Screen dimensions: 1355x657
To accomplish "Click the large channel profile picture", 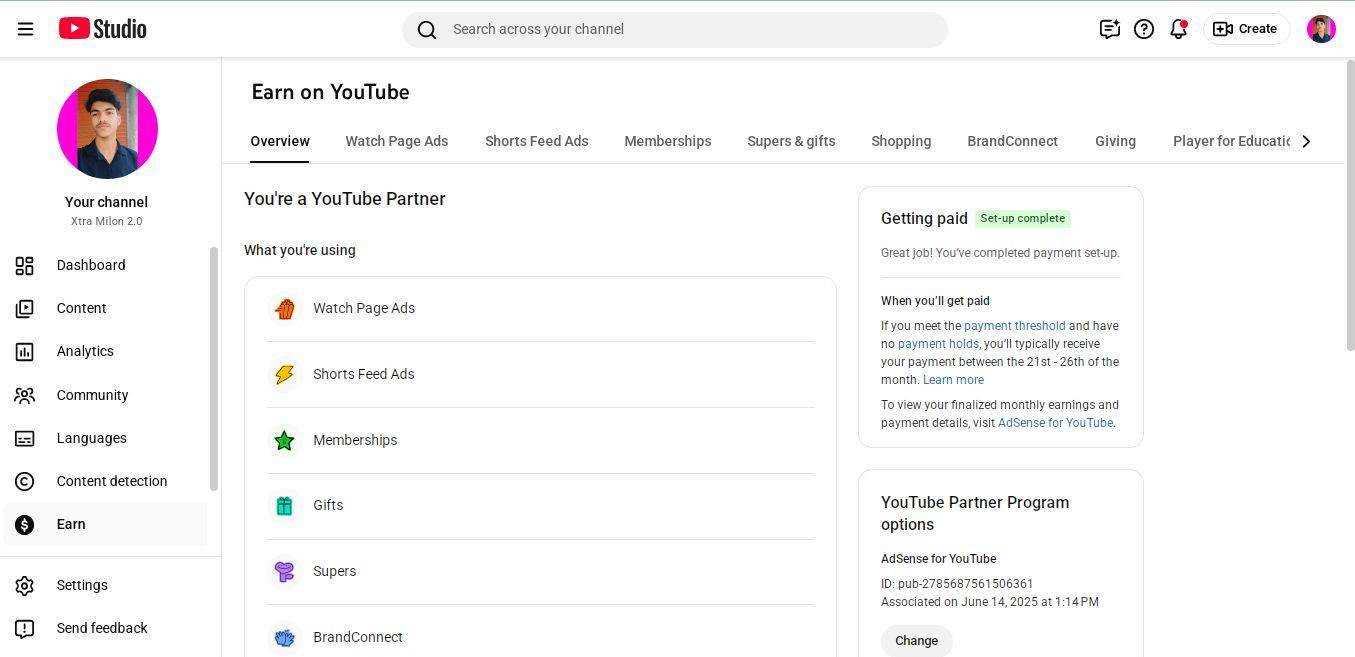I will (107, 129).
